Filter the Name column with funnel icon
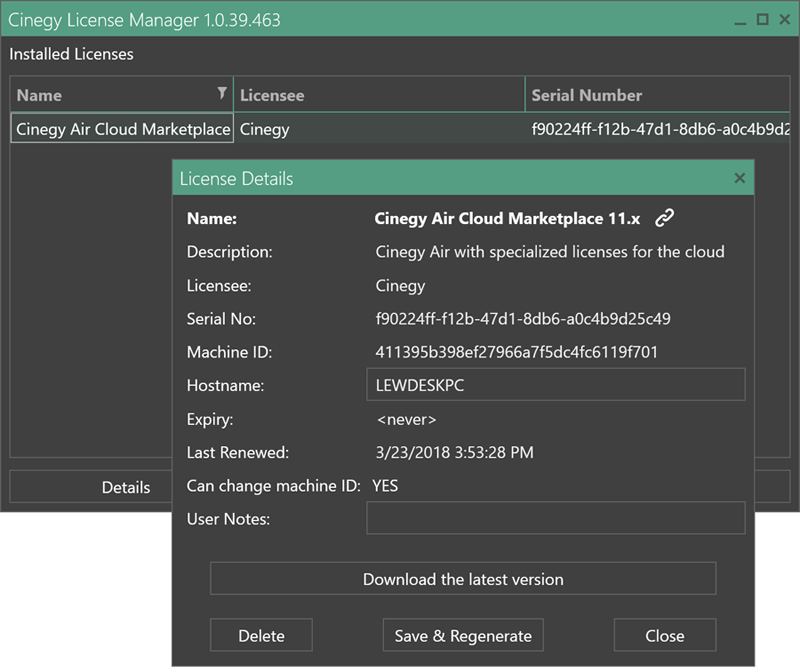 222,93
